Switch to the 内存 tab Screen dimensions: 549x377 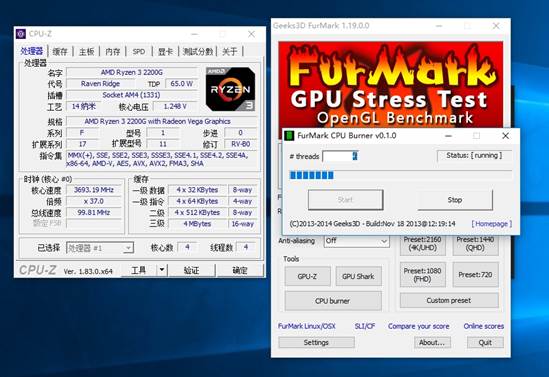(113, 51)
